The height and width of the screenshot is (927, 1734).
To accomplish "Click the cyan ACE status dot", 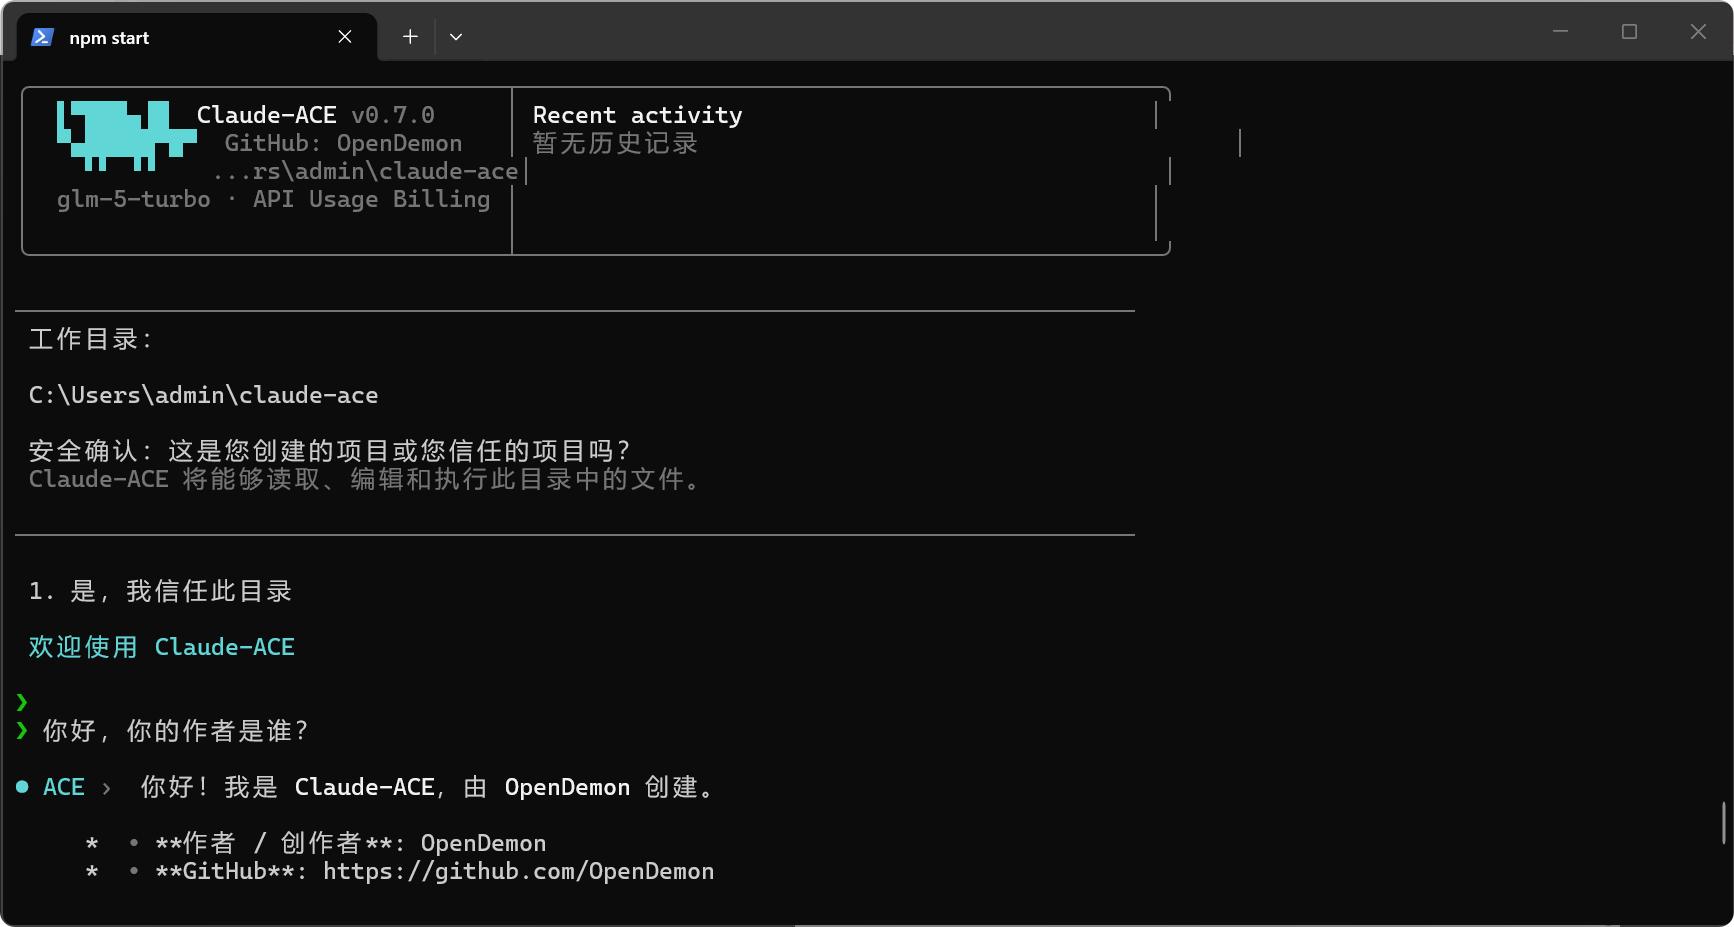I will point(22,787).
